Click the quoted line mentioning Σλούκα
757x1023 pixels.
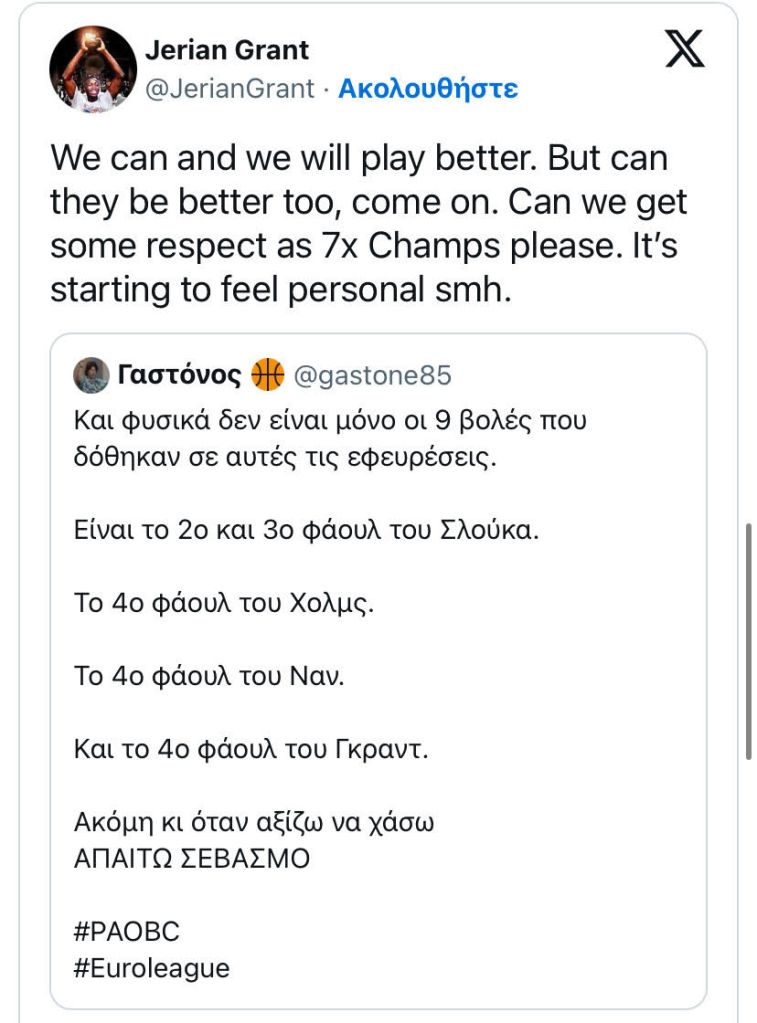pyautogui.click(x=306, y=530)
